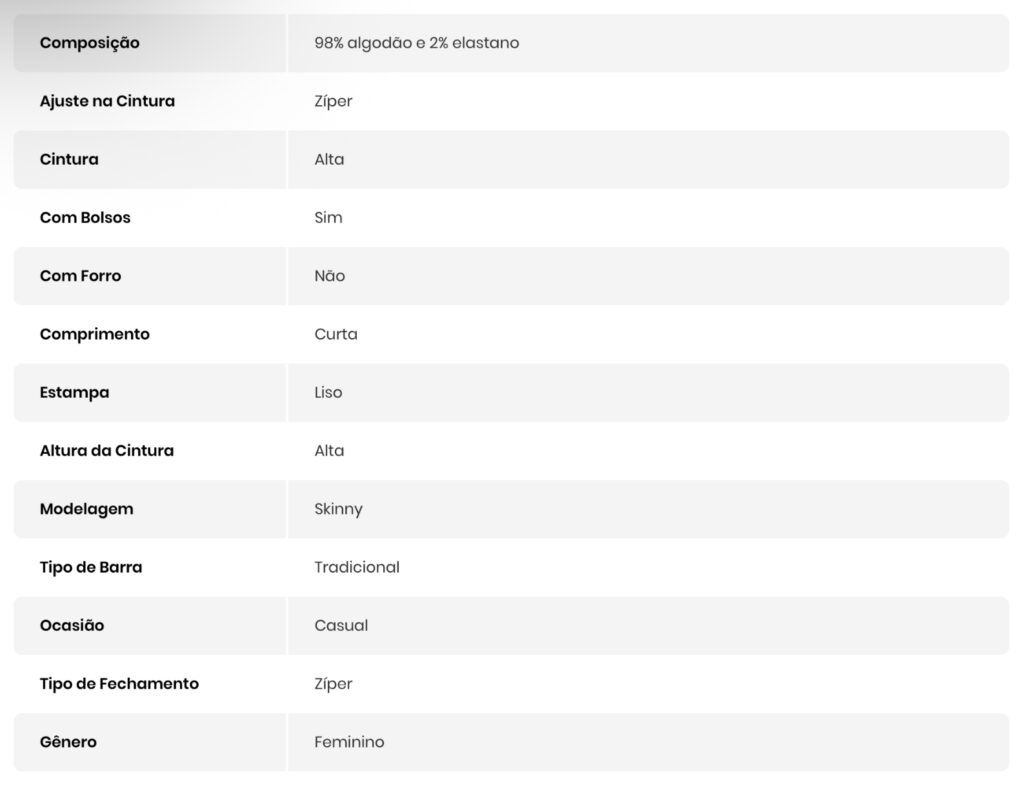
Task: Click the Modelagem label
Action: tap(86, 509)
